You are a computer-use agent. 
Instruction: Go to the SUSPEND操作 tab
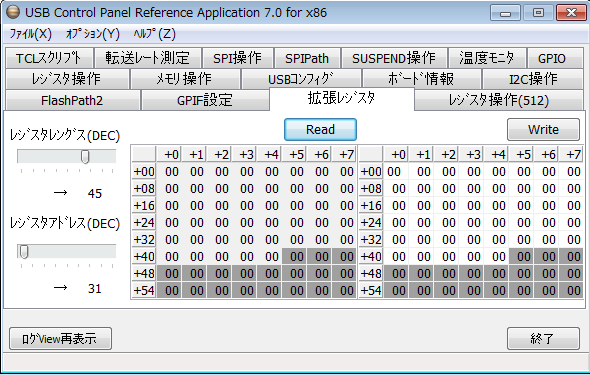[x=394, y=58]
